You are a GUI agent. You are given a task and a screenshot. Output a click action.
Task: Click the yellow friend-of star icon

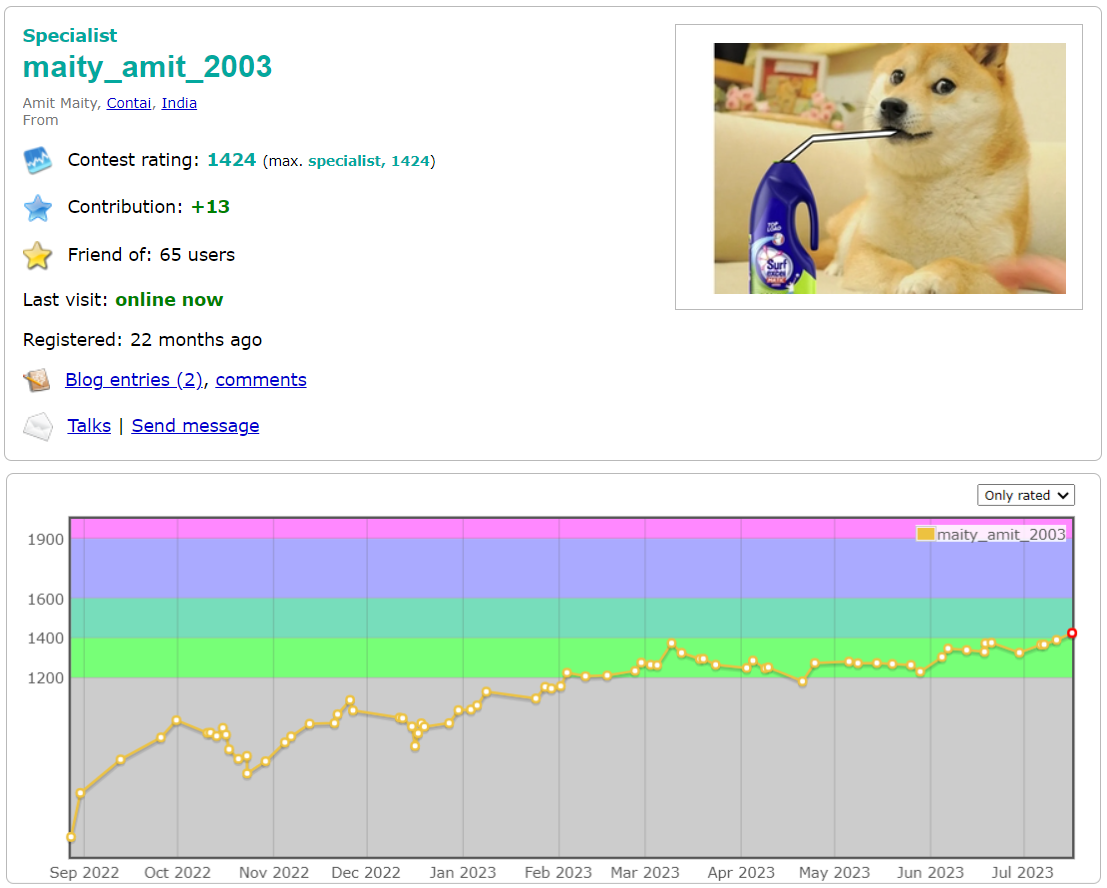37,255
